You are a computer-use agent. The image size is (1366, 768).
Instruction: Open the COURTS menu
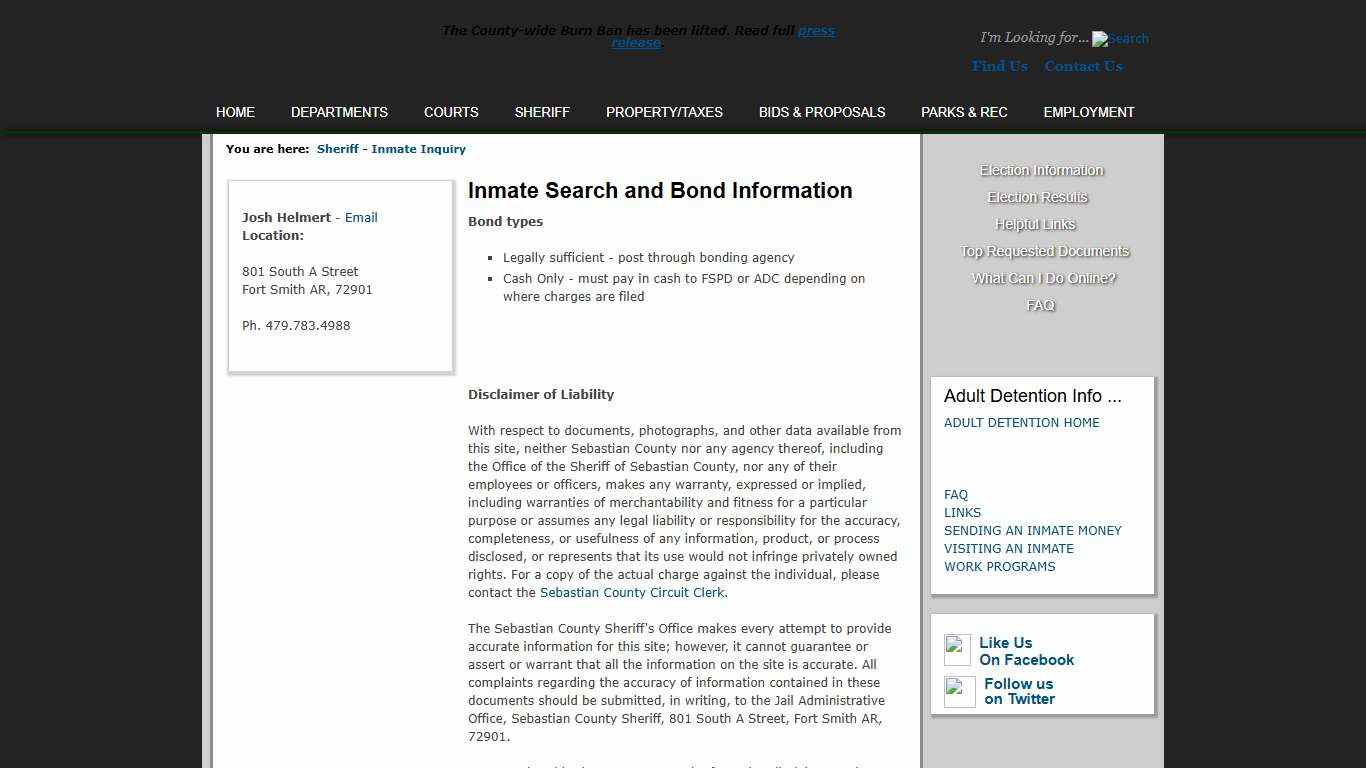[x=451, y=112]
